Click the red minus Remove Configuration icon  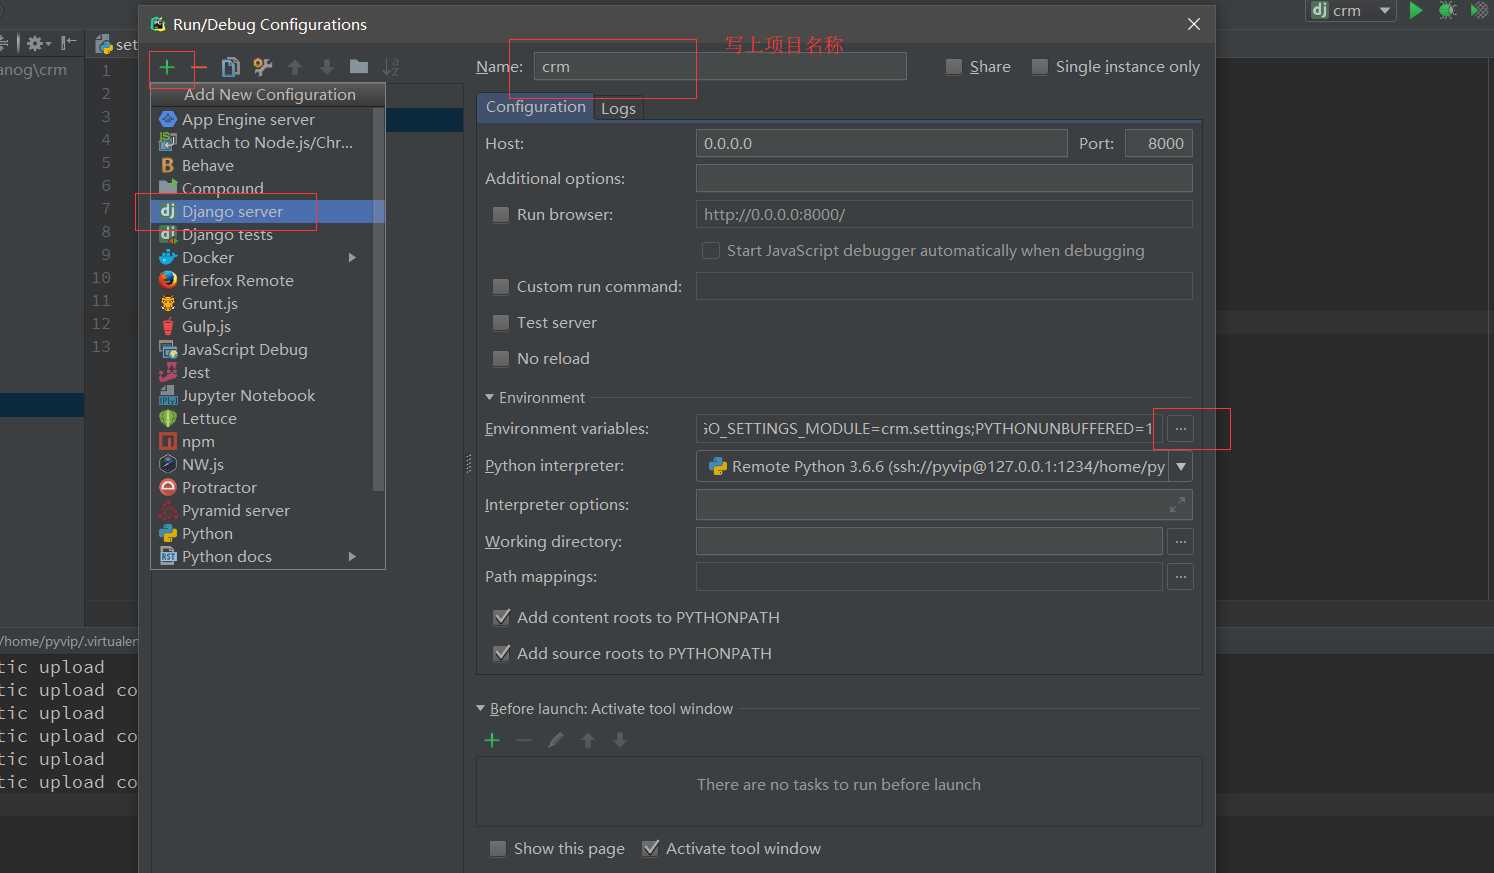pyautogui.click(x=199, y=67)
